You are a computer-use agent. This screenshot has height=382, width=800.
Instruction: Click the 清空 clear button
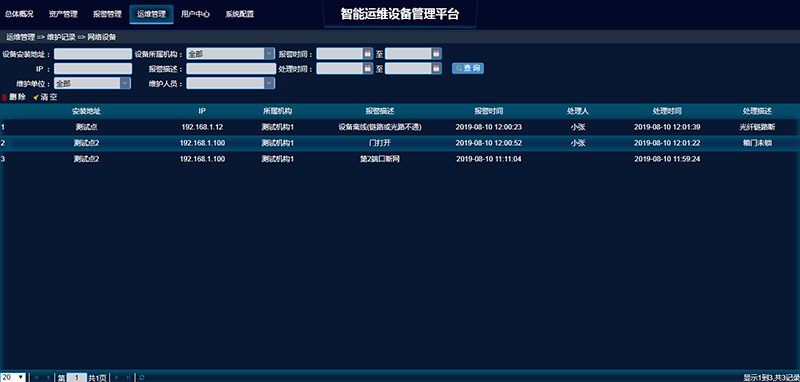(45, 97)
